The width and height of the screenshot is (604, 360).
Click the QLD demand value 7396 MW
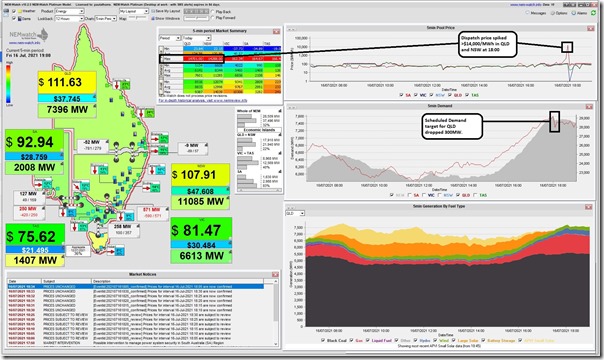click(x=67, y=110)
